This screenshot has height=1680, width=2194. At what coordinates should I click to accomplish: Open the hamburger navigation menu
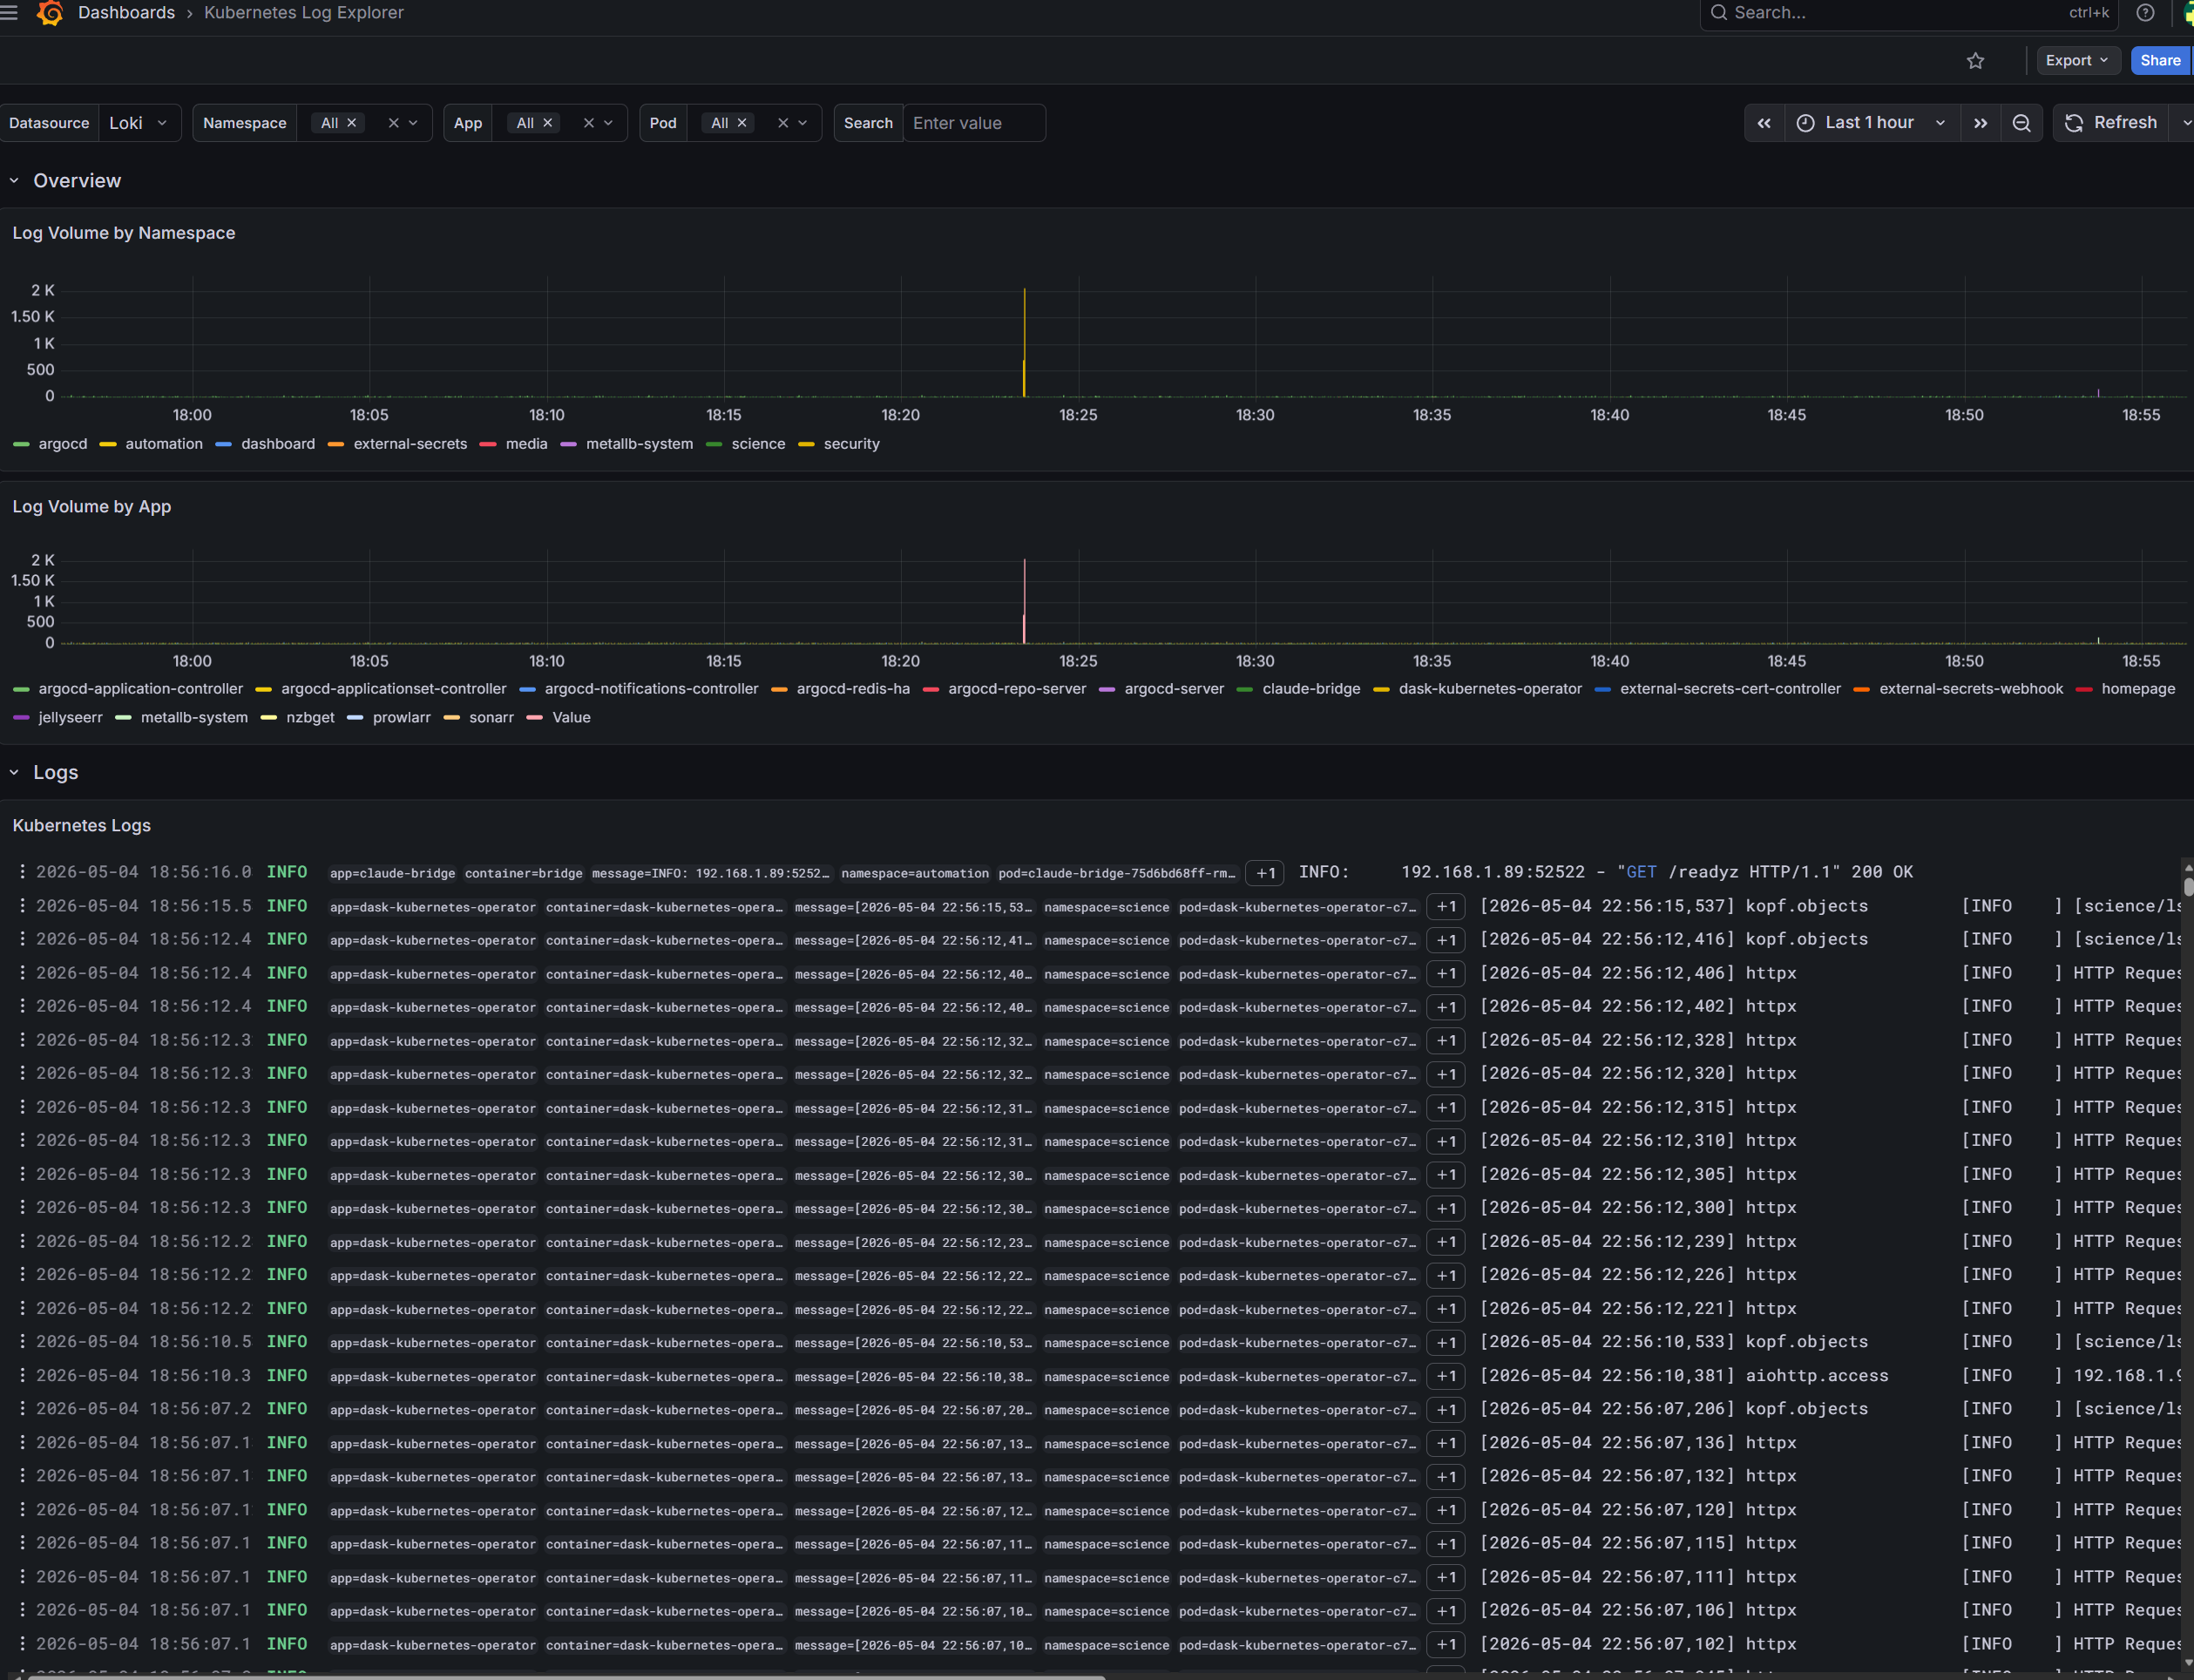pos(9,13)
